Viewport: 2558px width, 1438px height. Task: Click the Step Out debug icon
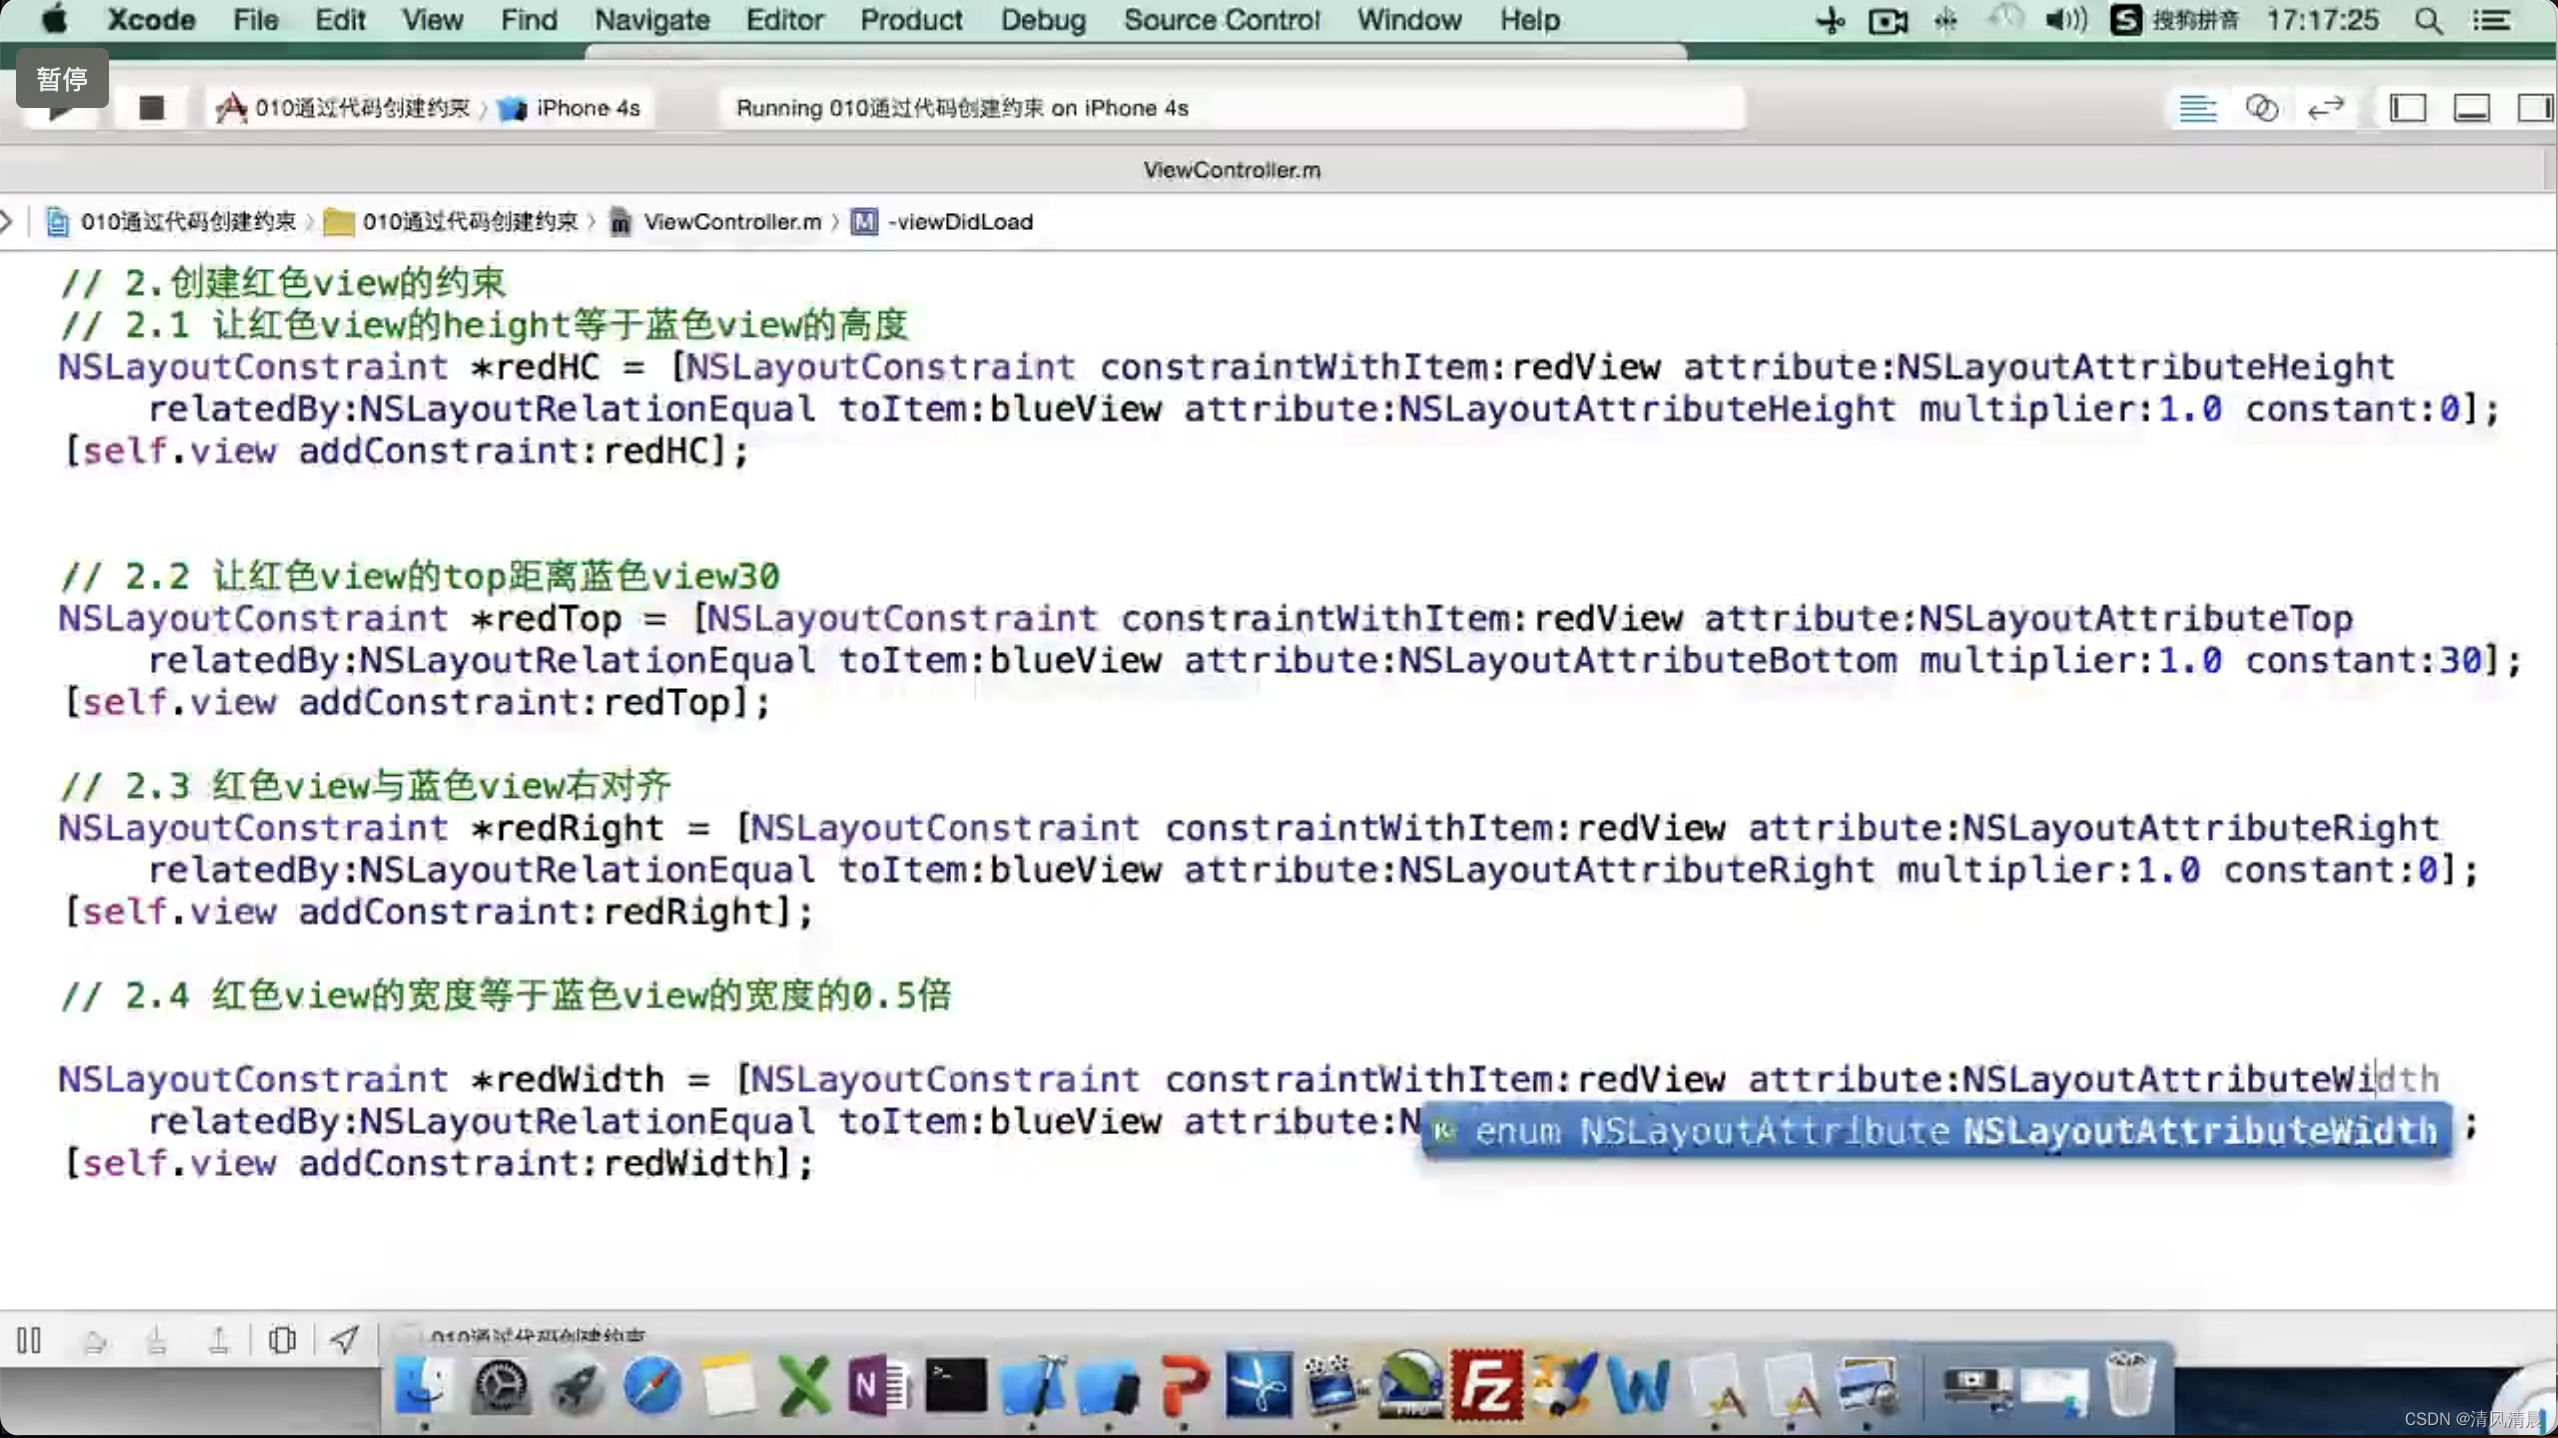point(218,1340)
